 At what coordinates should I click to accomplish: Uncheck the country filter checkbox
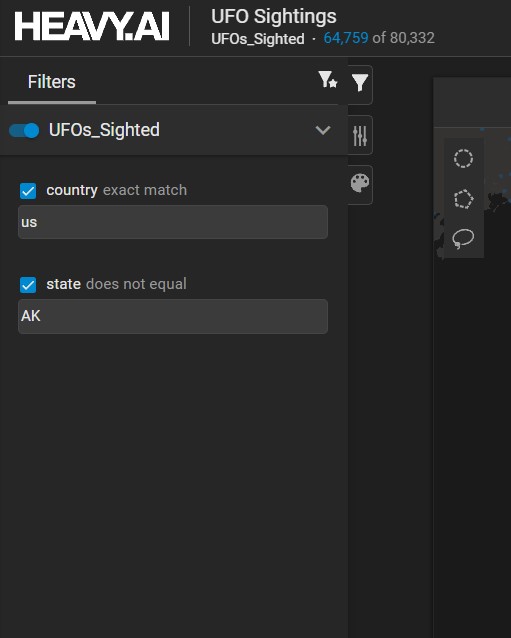[x=28, y=191]
